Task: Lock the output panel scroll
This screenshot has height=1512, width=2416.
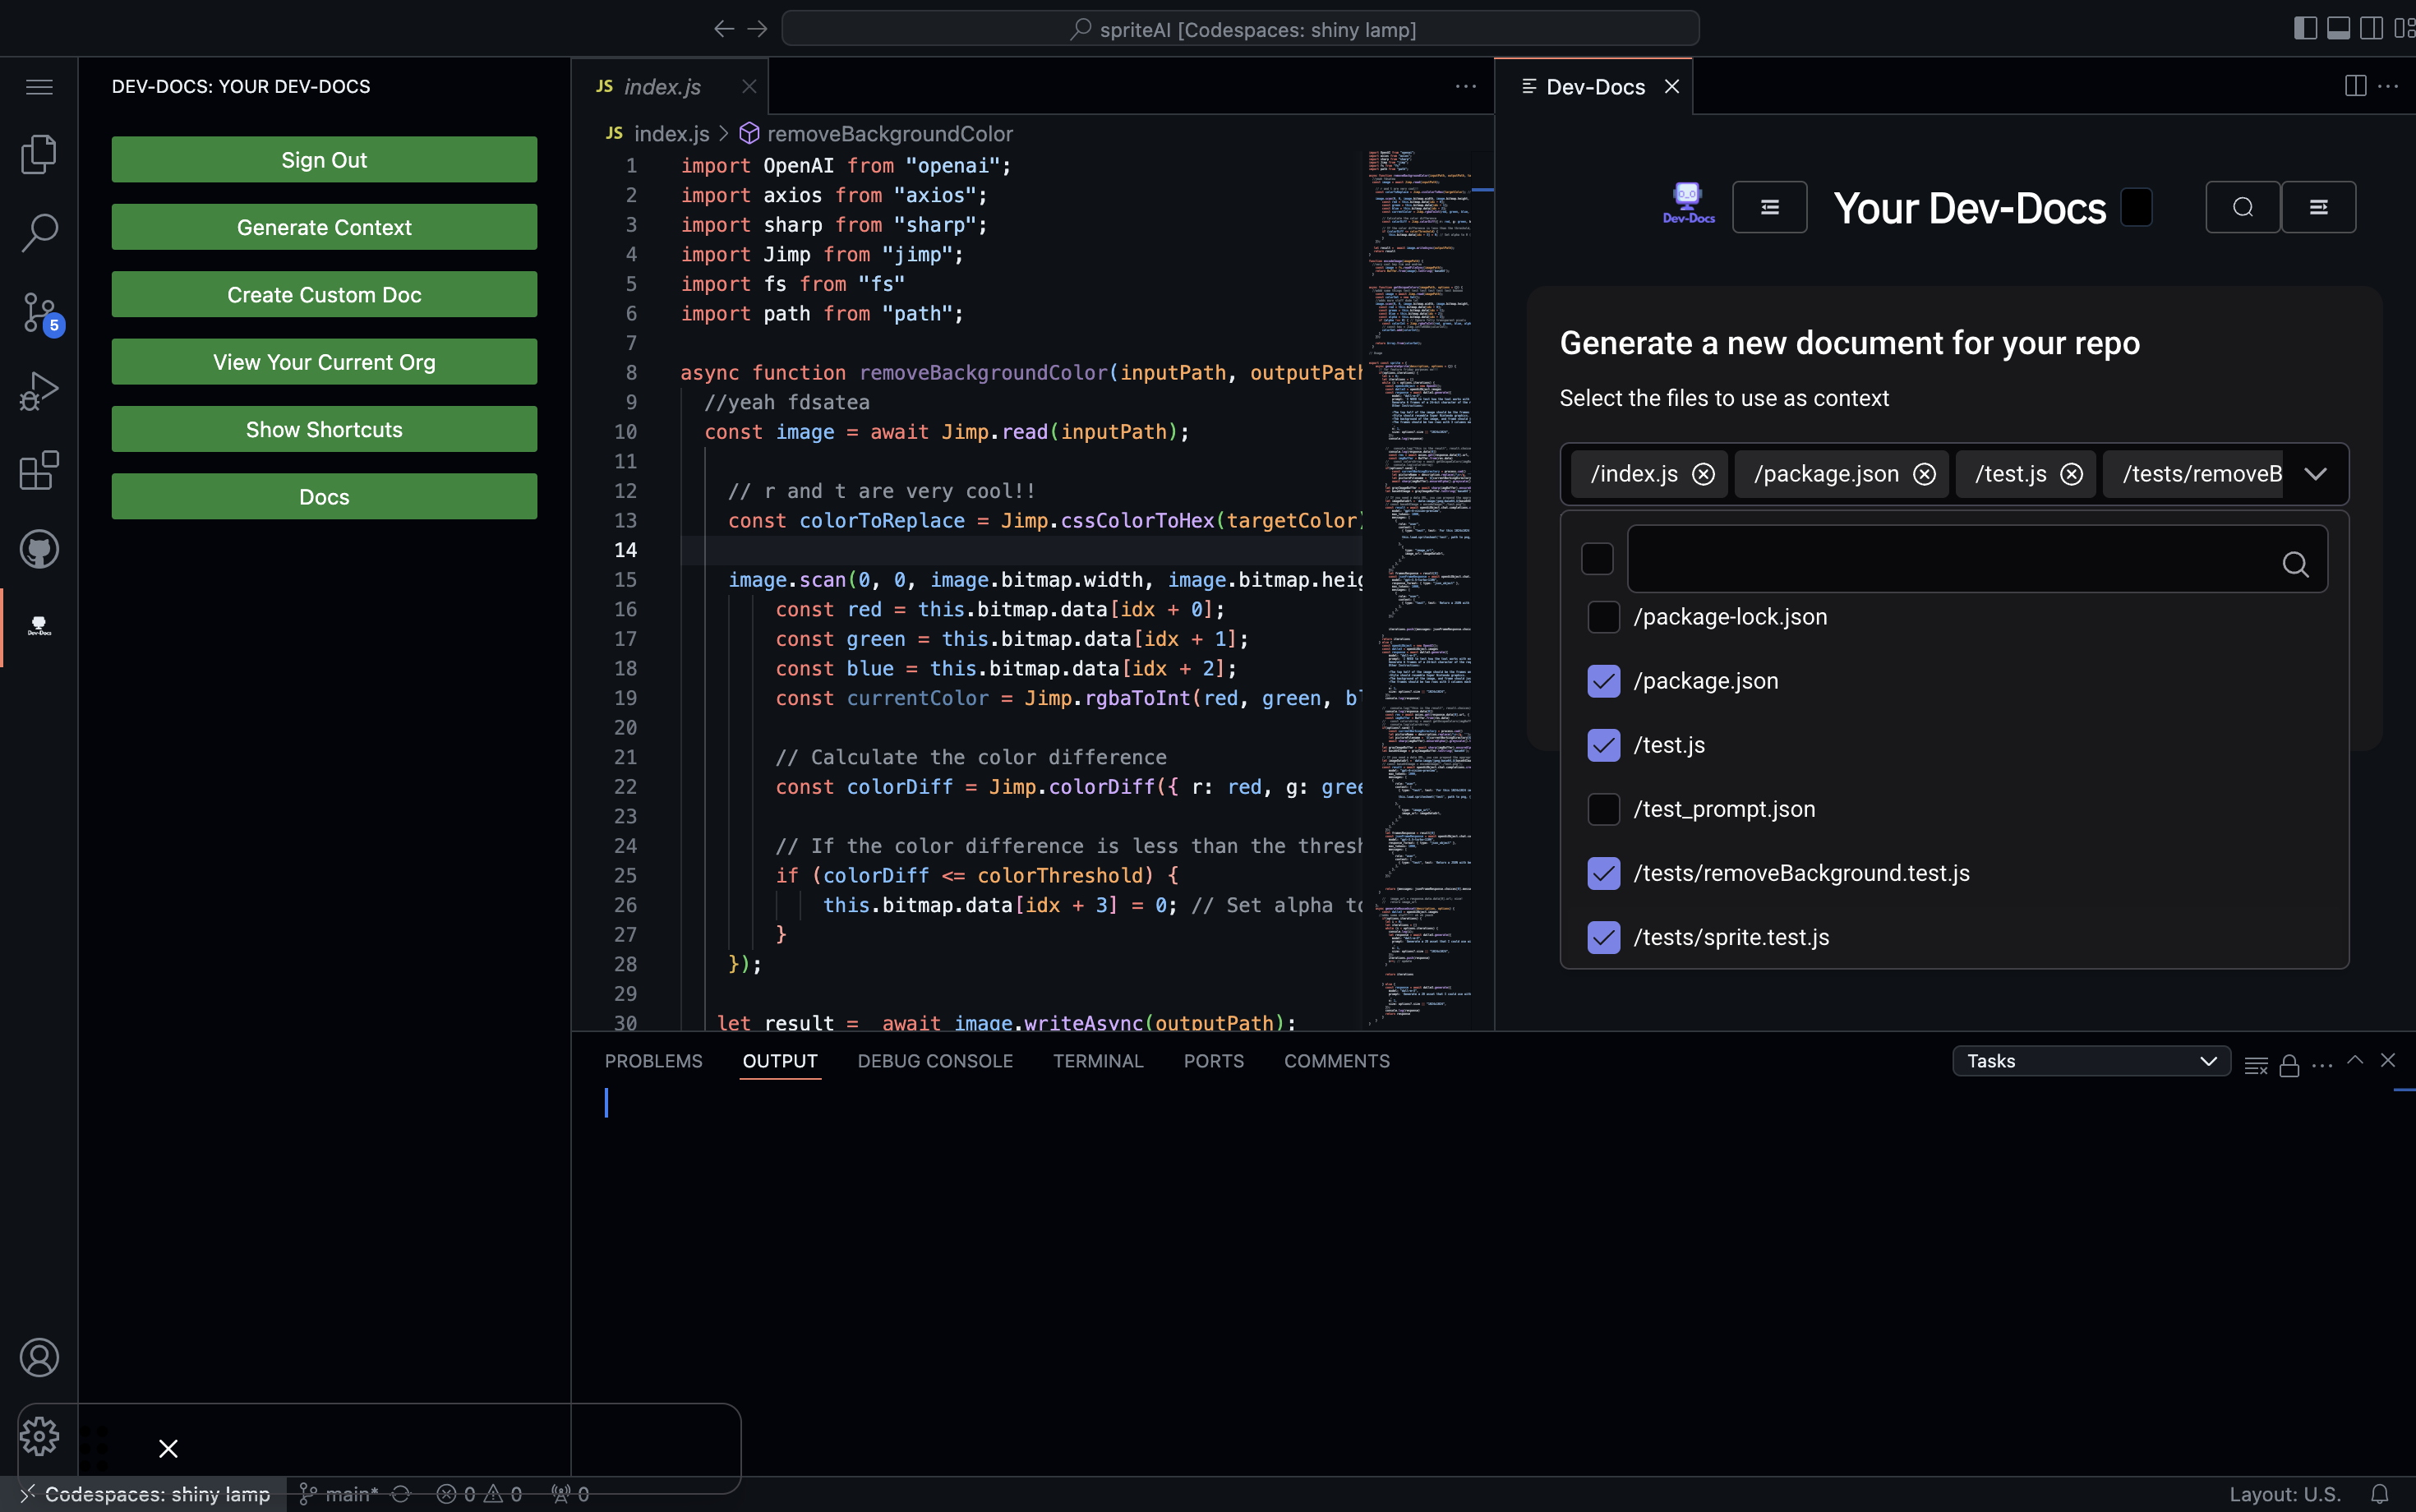Action: click(x=2289, y=1065)
